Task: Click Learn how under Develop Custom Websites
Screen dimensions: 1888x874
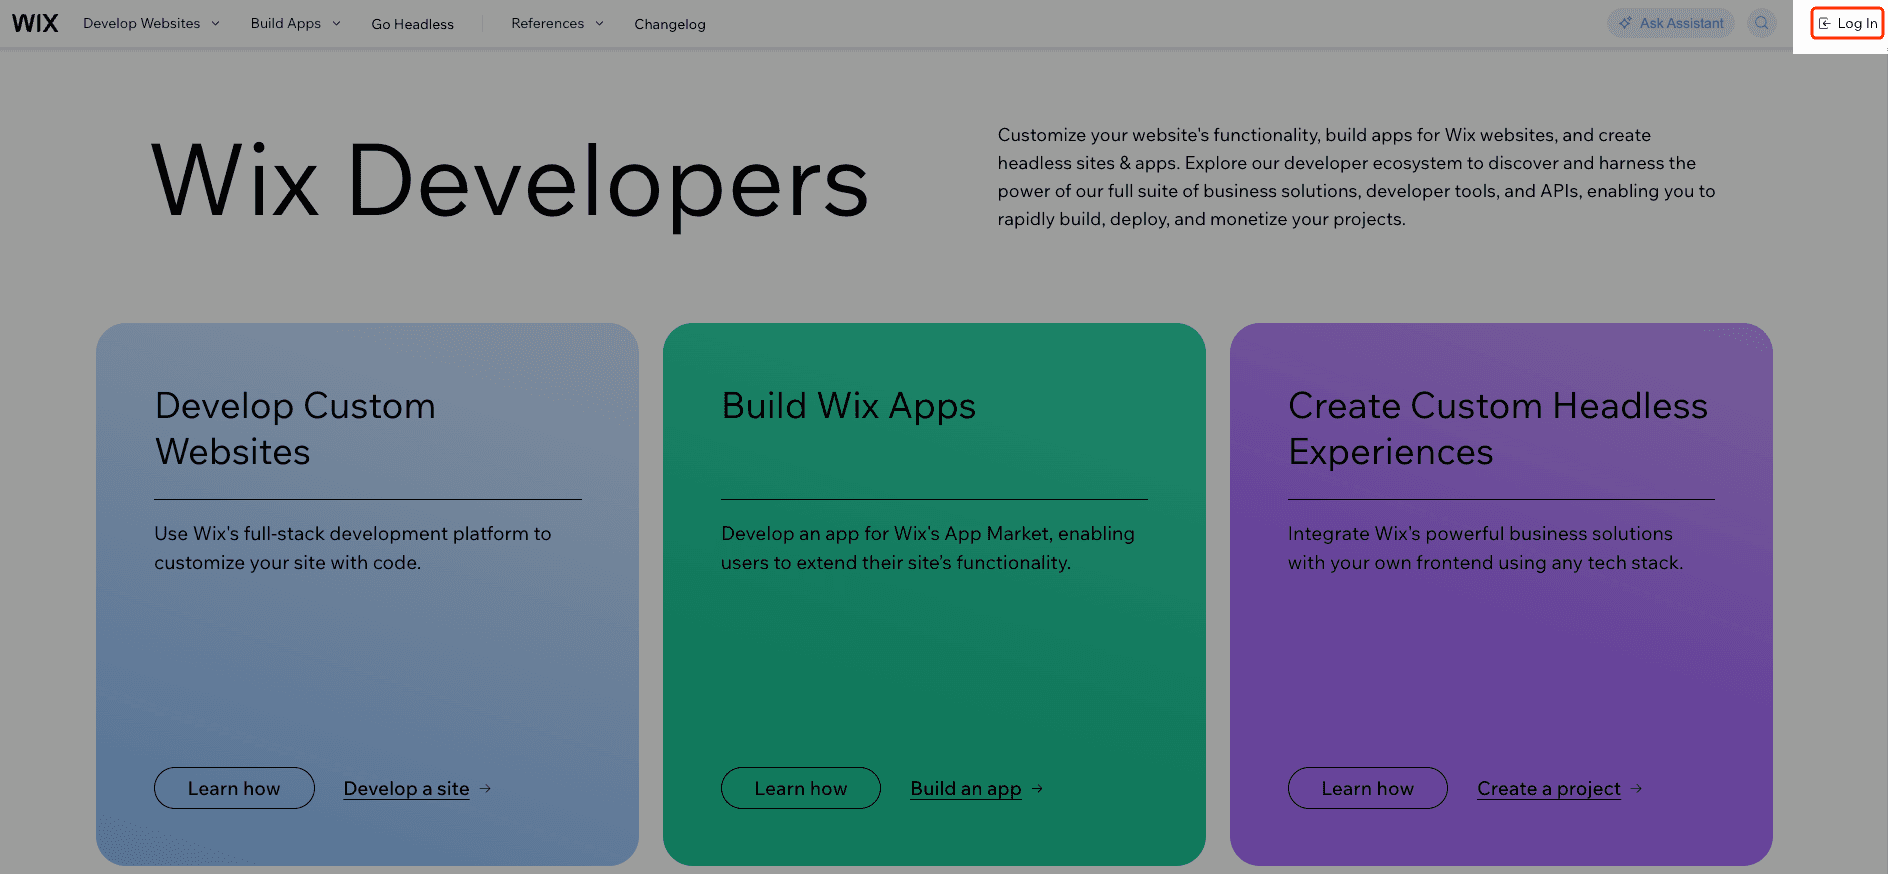Action: pos(234,788)
